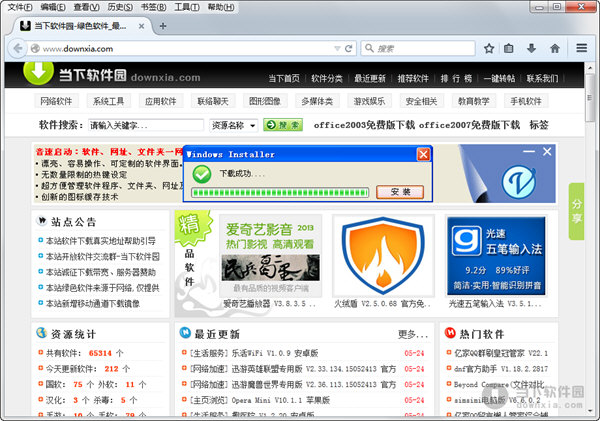600x421 pixels.
Task: Open the 爱奇艺影音 software thumbnail
Action: tap(271, 256)
